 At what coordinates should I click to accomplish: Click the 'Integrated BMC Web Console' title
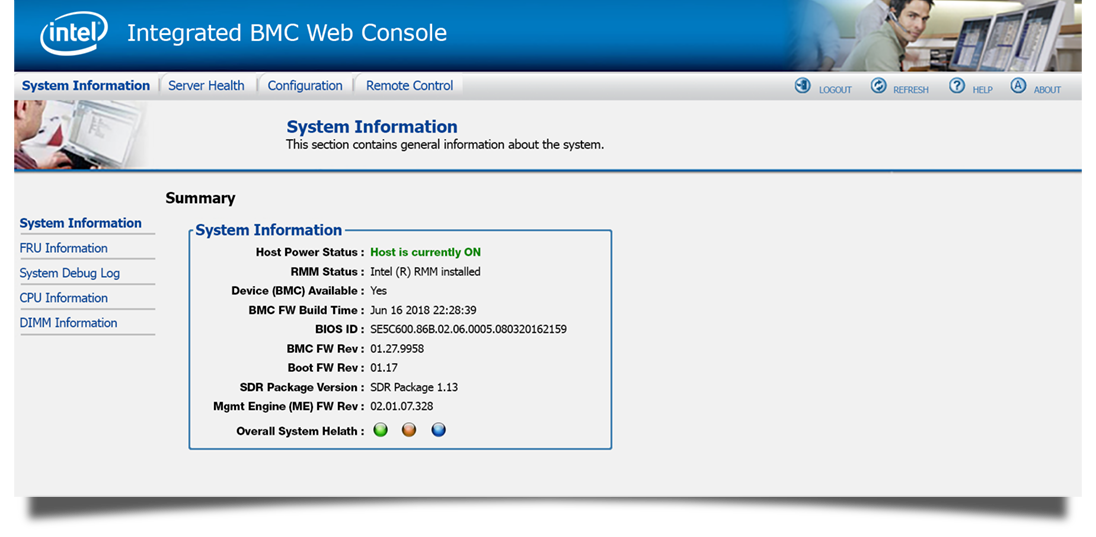[x=287, y=33]
